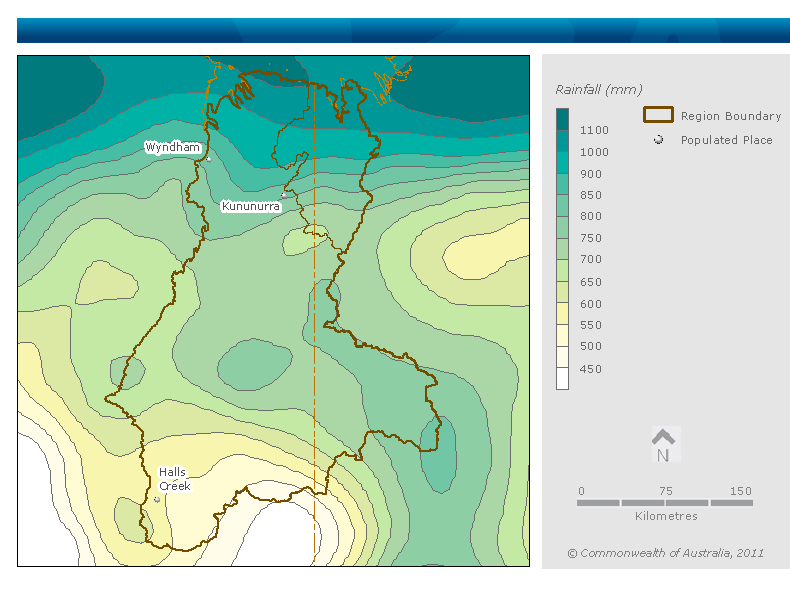790x594 pixels.
Task: Click the 1000 rainfall legend value
Action: [x=594, y=152]
